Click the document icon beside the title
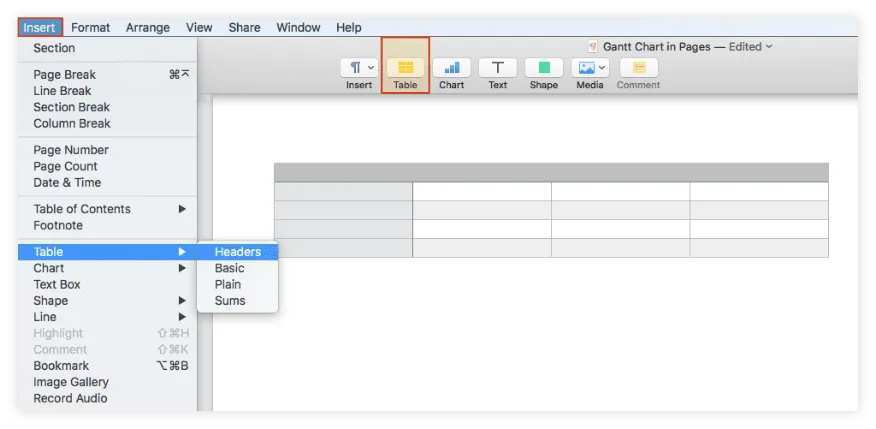Image resolution: width=876 pixels, height=429 pixels. click(x=593, y=47)
